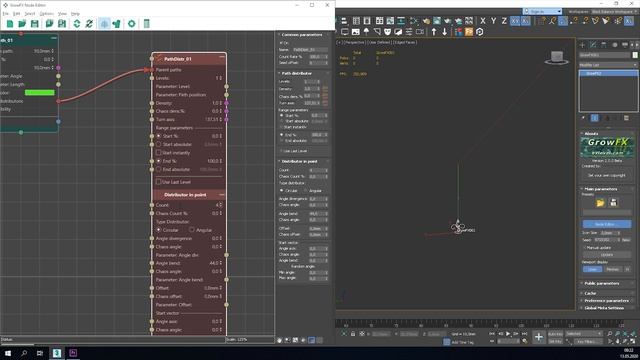The height and width of the screenshot is (360, 640).
Task: Click the open preset folder icon in Main parameters
Action: [600, 203]
